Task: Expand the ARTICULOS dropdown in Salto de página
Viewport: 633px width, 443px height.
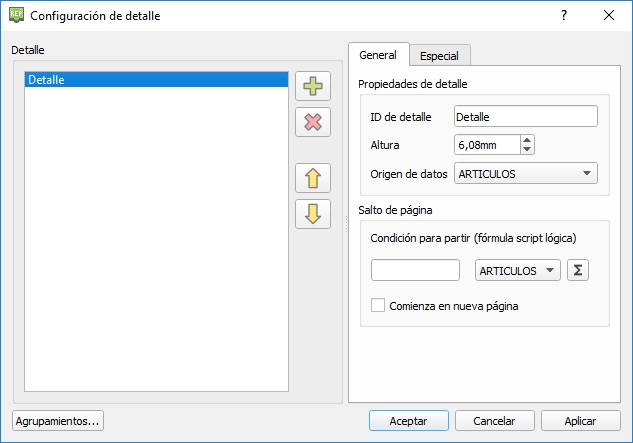Action: [516, 270]
